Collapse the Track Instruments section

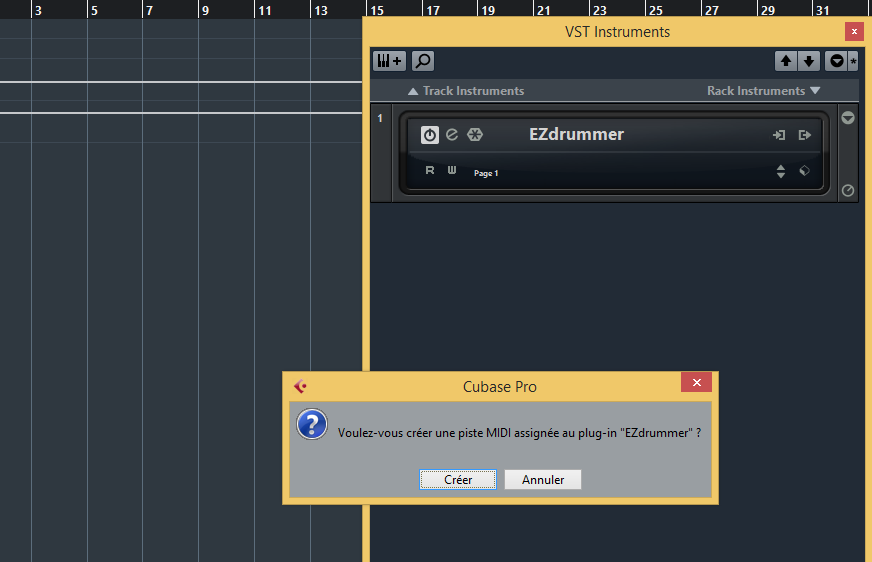(x=466, y=91)
